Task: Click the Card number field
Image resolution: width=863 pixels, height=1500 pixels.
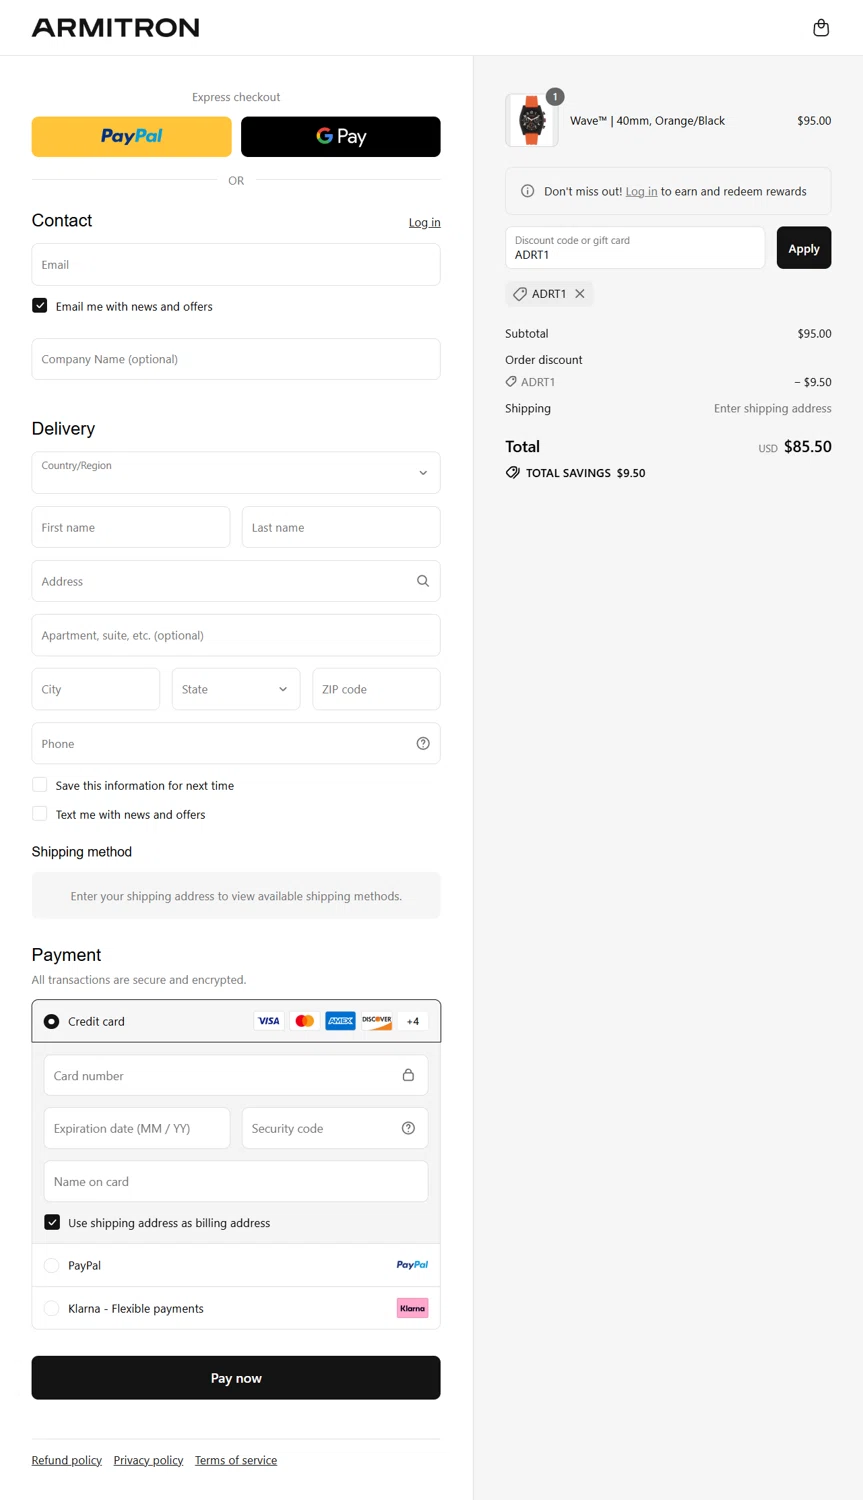Action: [x=236, y=1075]
